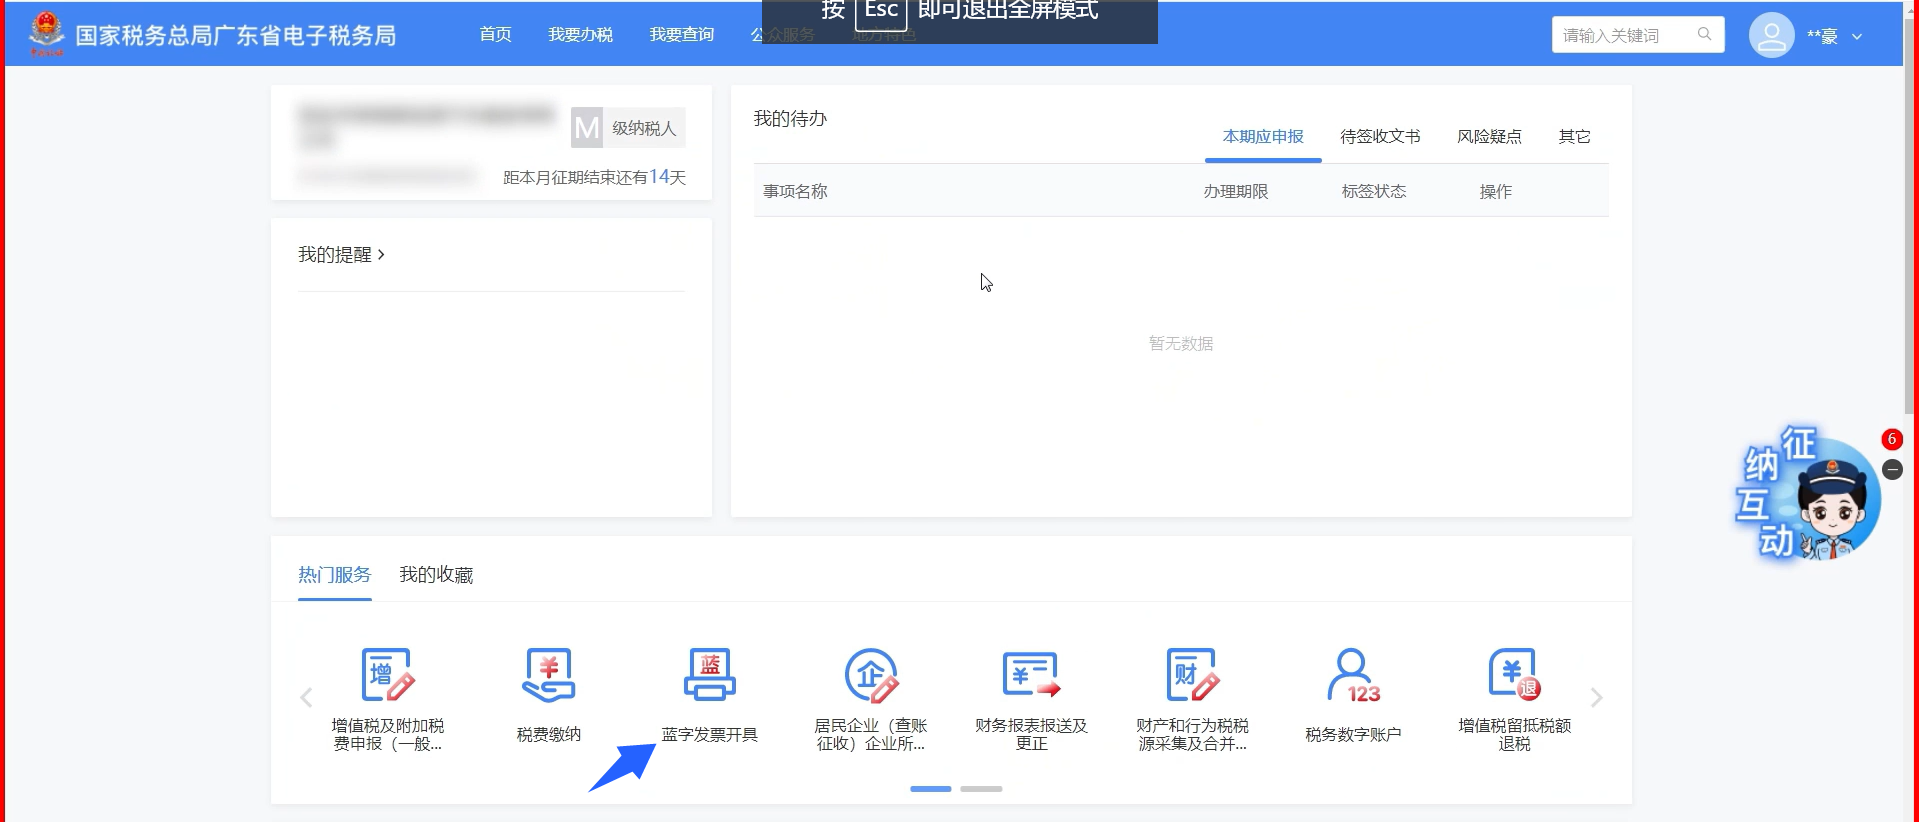Click the 暂无数据 placeholder text

pos(1181,344)
